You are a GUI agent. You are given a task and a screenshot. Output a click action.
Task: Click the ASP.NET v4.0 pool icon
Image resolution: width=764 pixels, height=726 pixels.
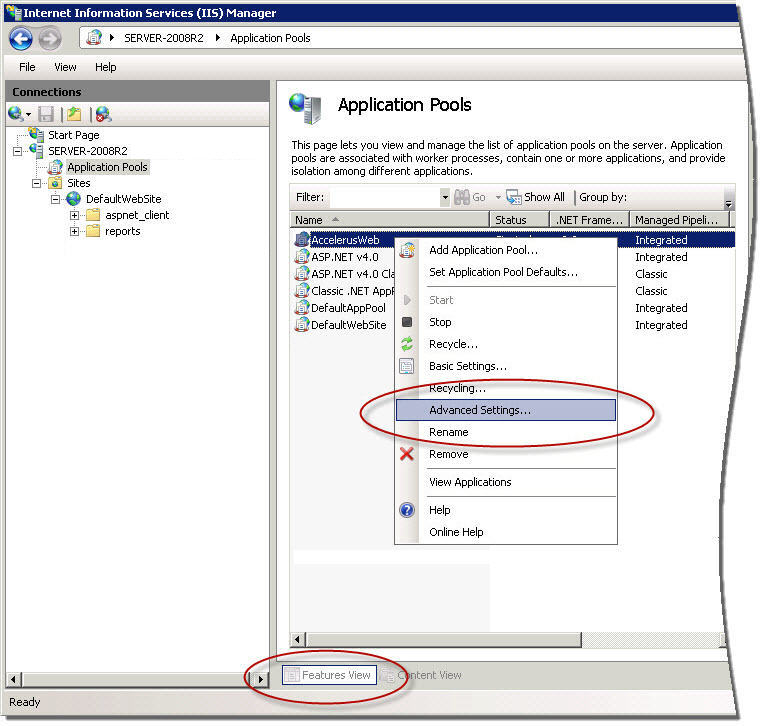pyautogui.click(x=302, y=257)
